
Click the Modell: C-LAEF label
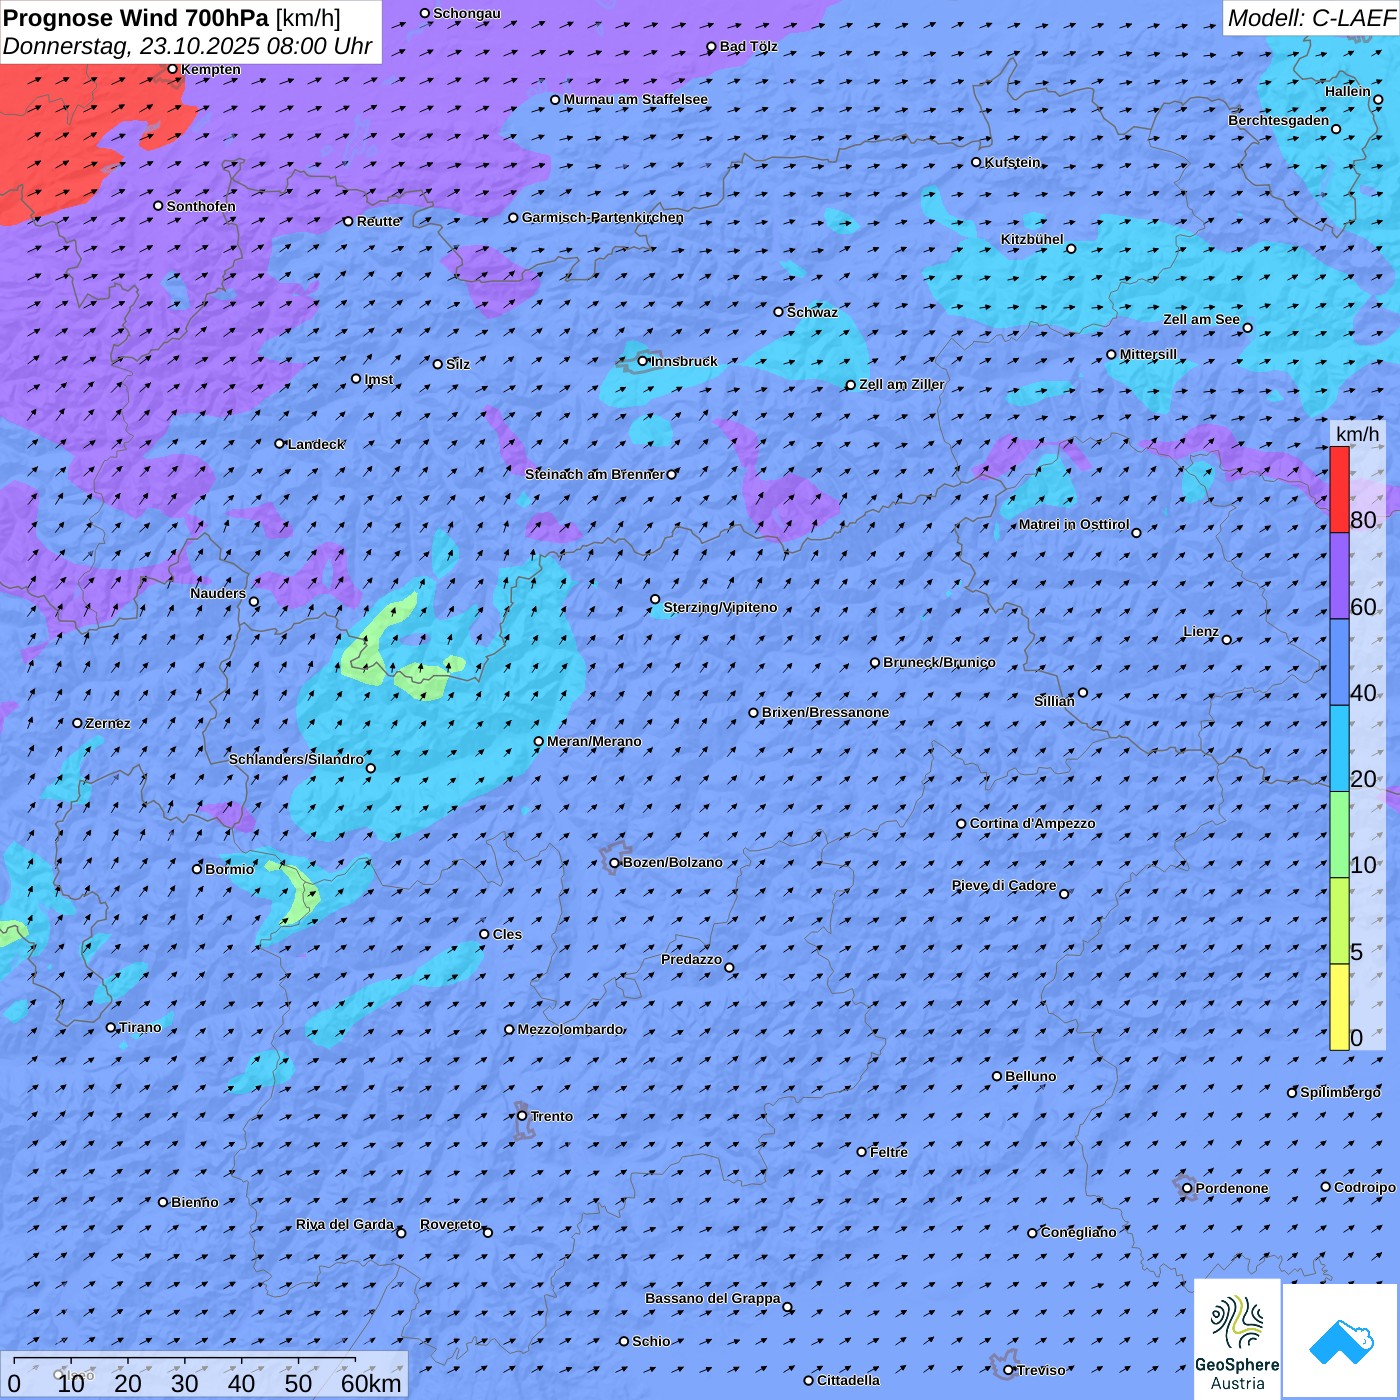pyautogui.click(x=1310, y=18)
